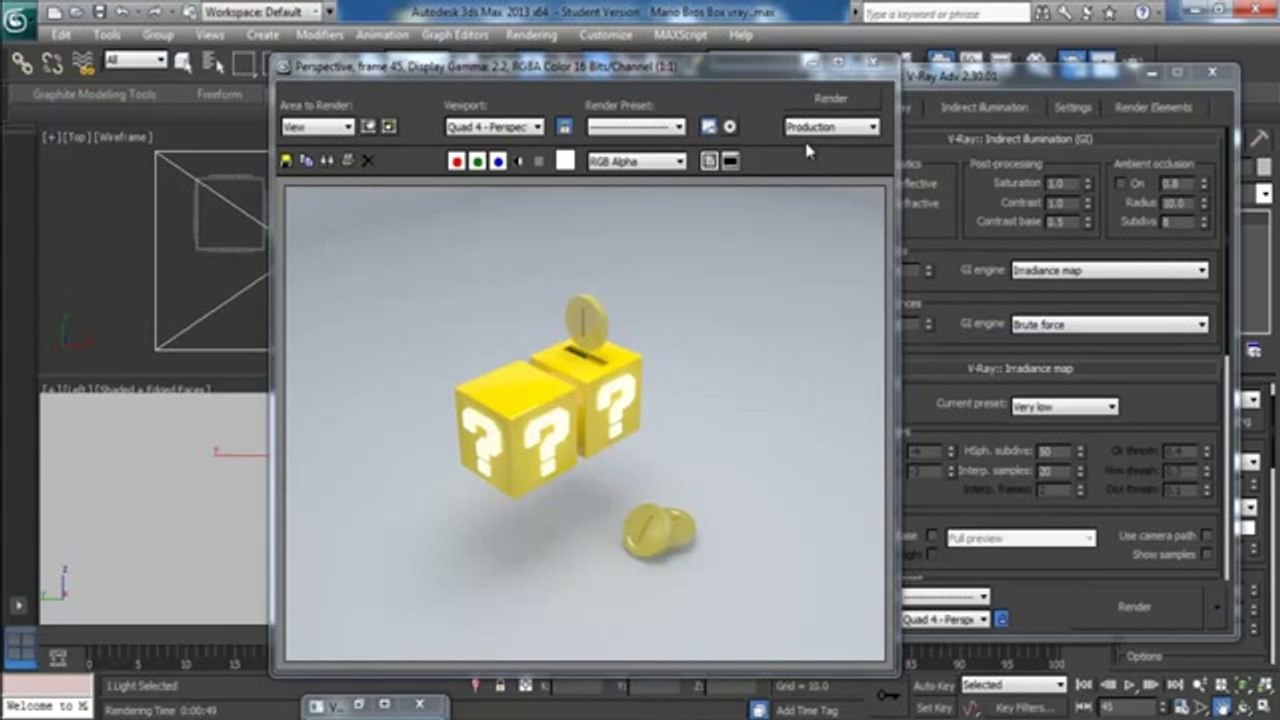Screen dimensions: 1280x720
Task: Click the Play Animation button
Action: pyautogui.click(x=1129, y=685)
